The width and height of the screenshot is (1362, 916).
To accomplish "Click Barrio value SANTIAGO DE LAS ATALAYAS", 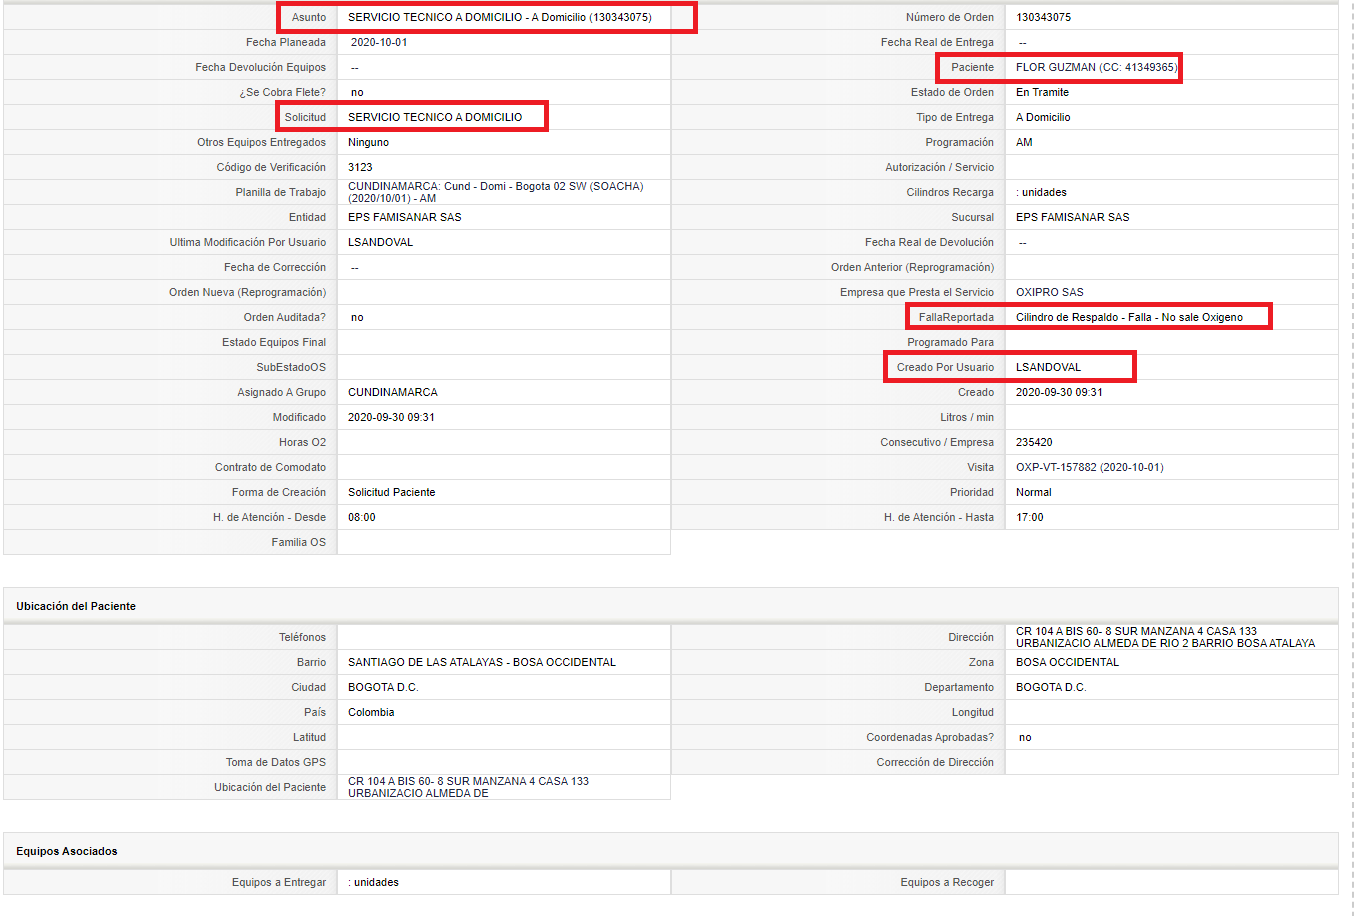I will [x=482, y=662].
